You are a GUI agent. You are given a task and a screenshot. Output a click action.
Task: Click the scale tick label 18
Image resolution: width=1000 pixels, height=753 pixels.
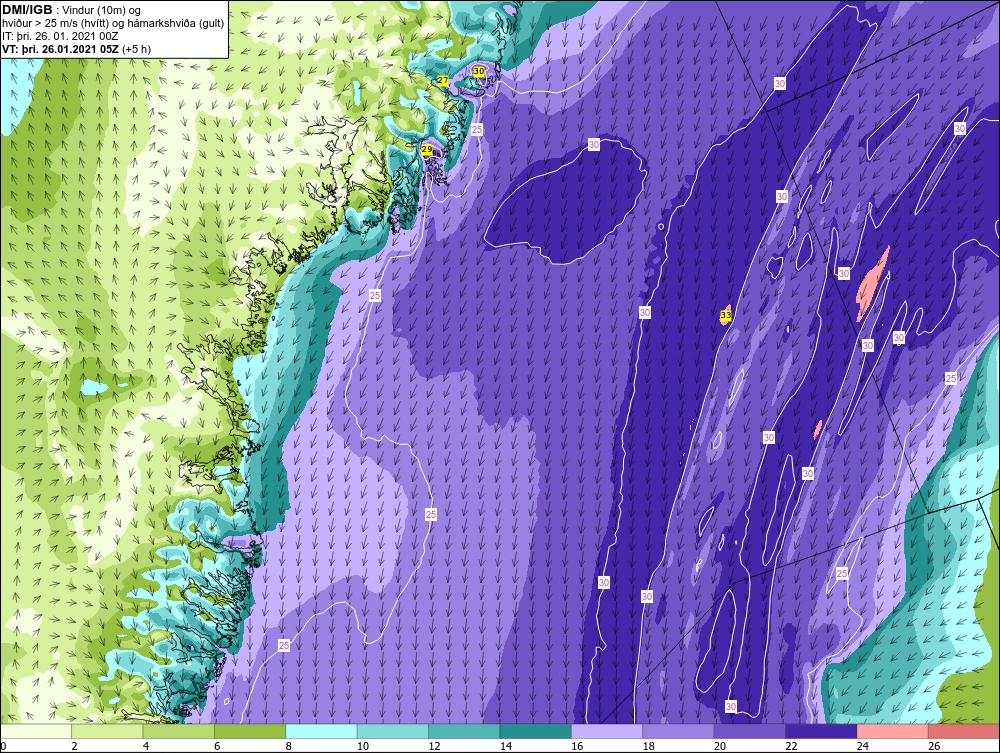[649, 746]
